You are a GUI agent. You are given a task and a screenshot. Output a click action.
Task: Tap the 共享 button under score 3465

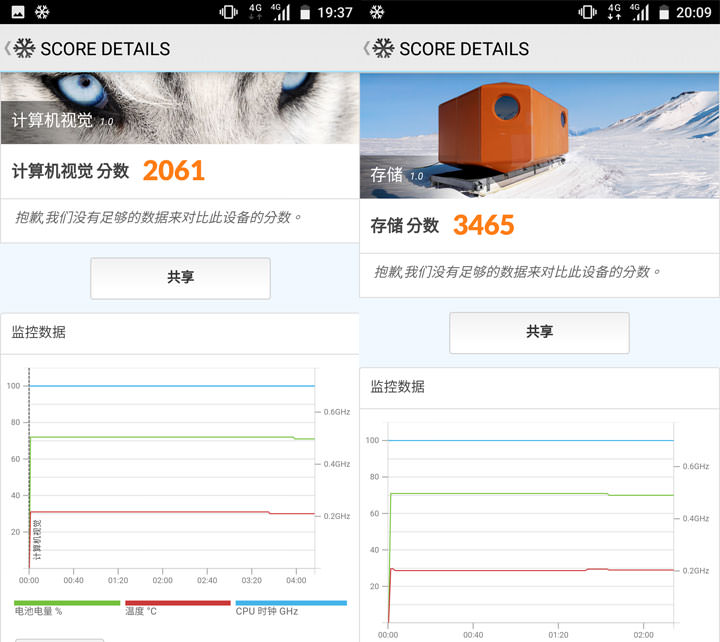tap(539, 333)
